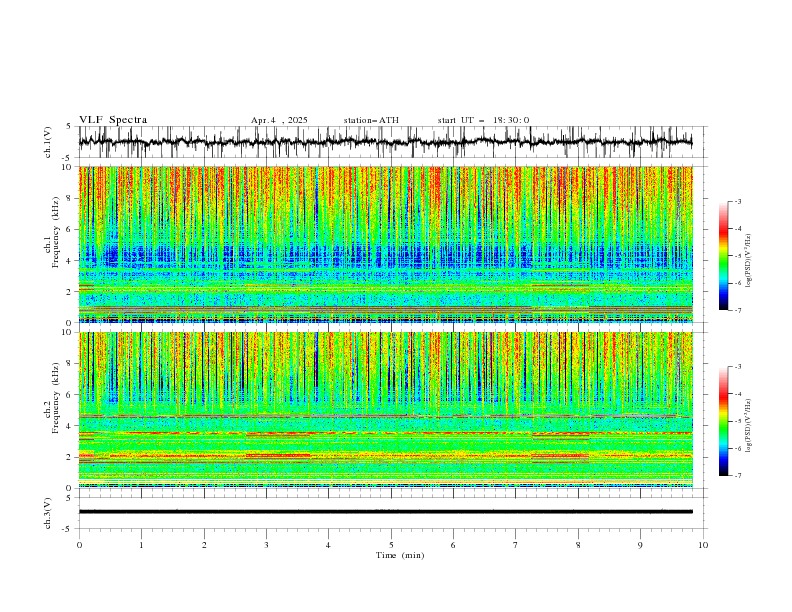Select the "Apr.4 , 2025" date text
This screenshot has width=792, height=612.
[279, 120]
